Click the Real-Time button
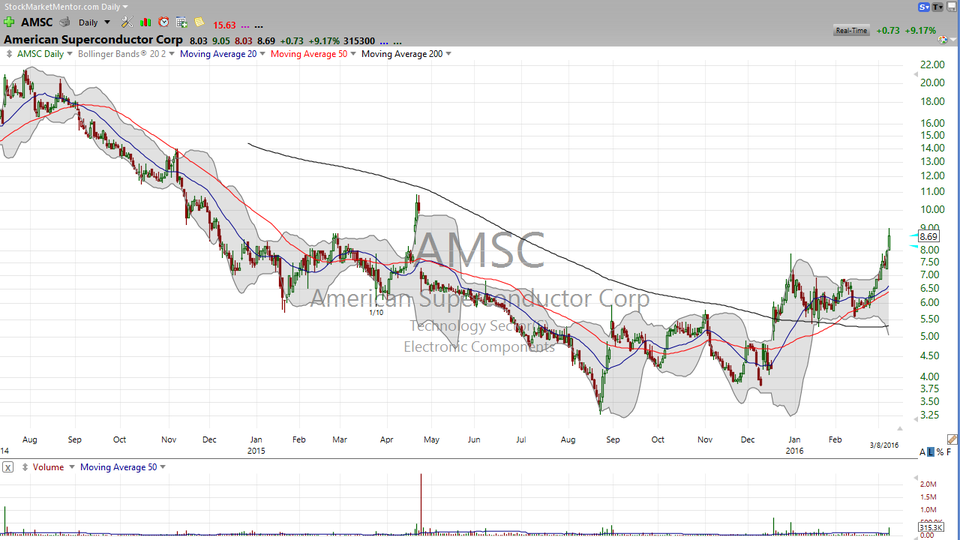The image size is (960, 540). 852,30
